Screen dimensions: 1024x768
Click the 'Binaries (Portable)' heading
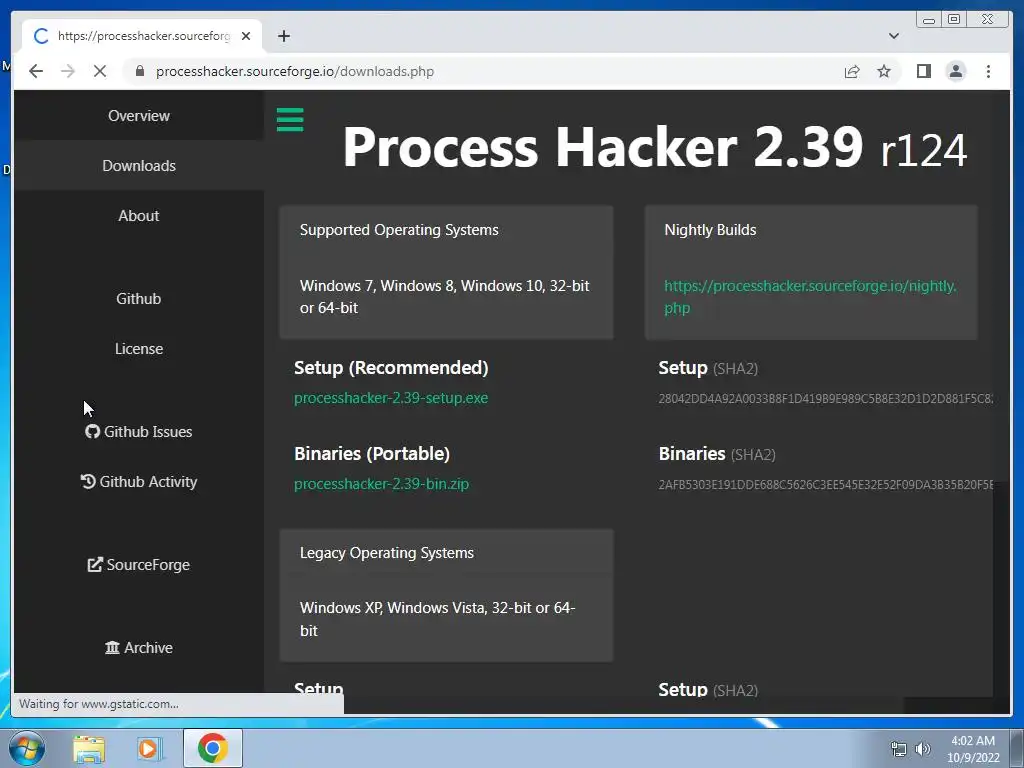(372, 454)
